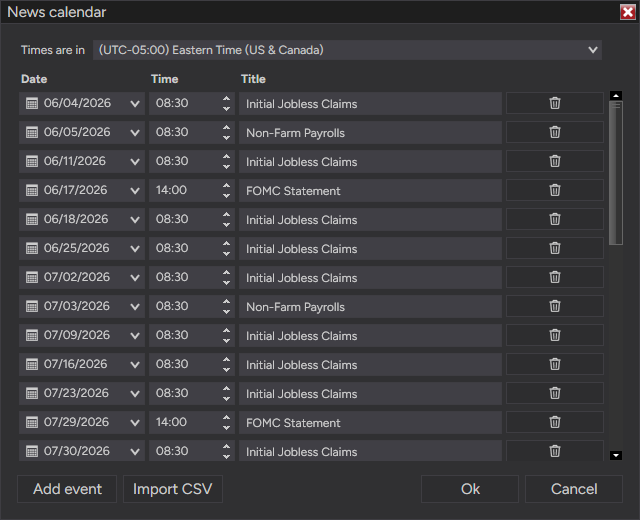Viewport: 640px width, 520px height.
Task: Delete the 06/25/2026 Initial Jobless Claims event
Action: (555, 248)
